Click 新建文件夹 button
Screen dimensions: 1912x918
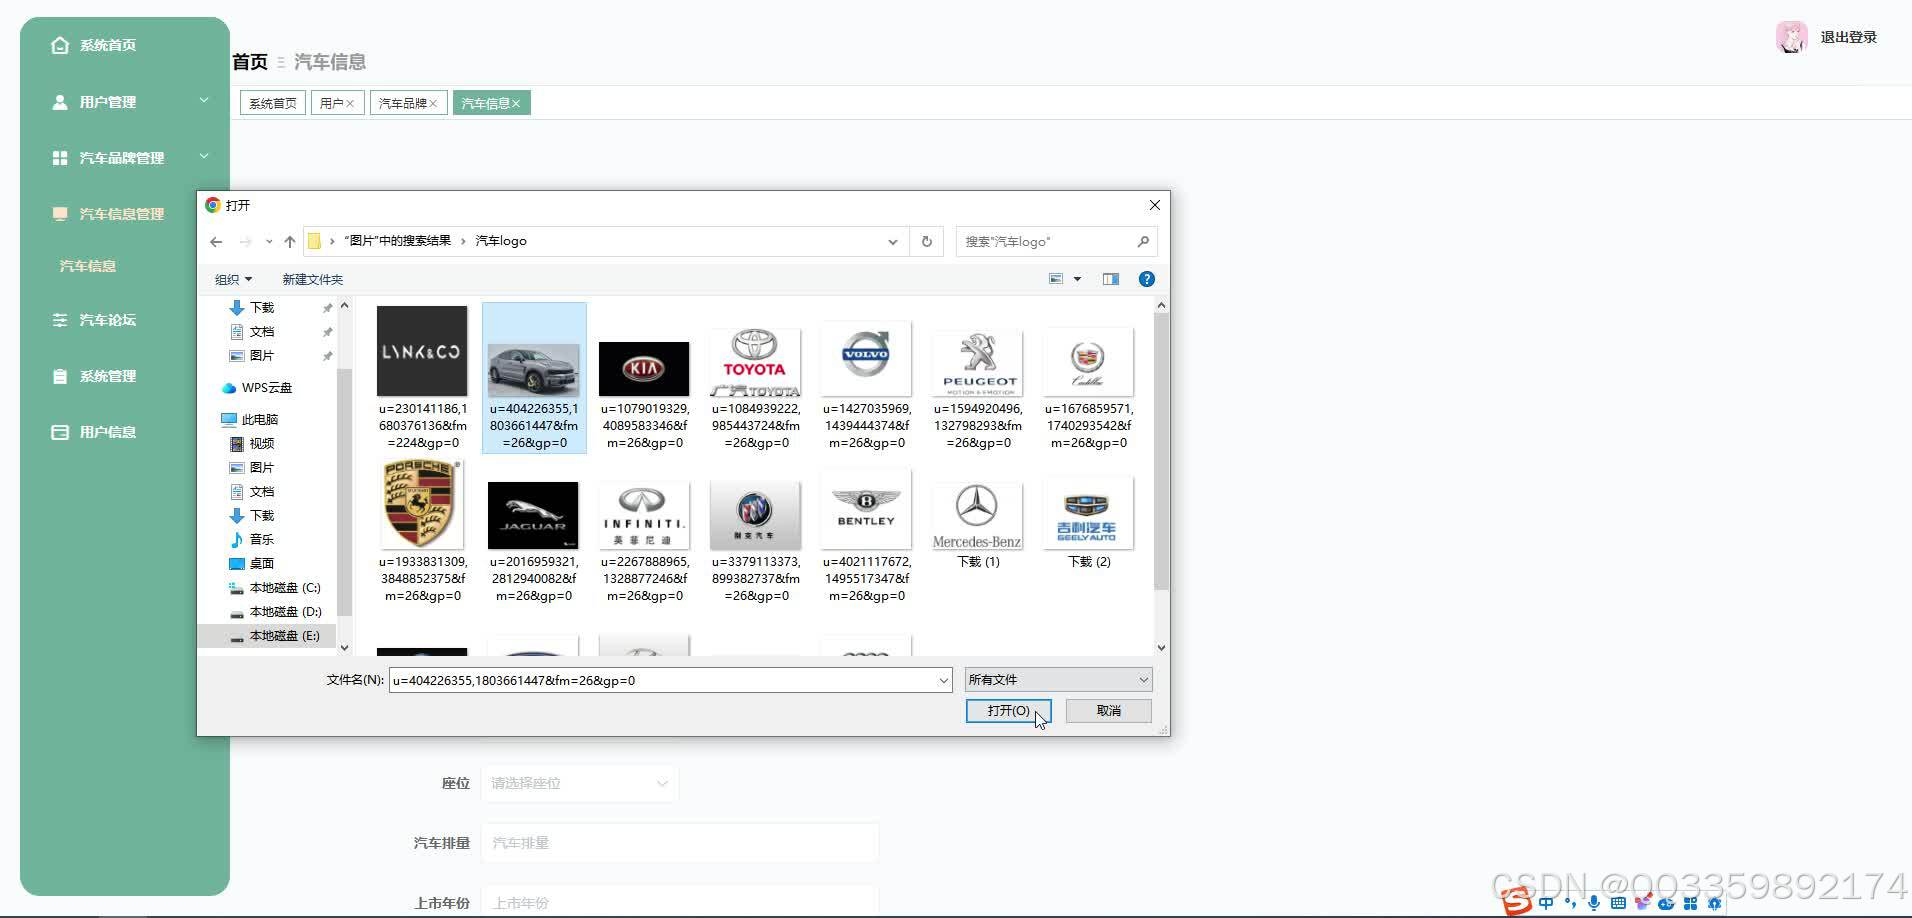click(x=312, y=279)
